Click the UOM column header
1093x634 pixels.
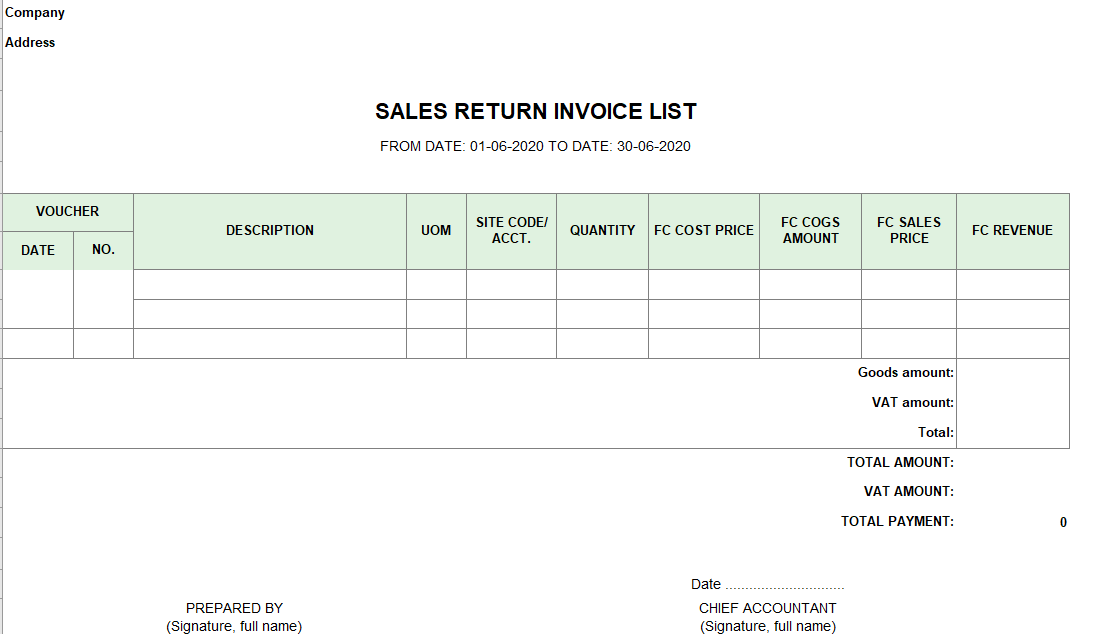[x=436, y=231]
